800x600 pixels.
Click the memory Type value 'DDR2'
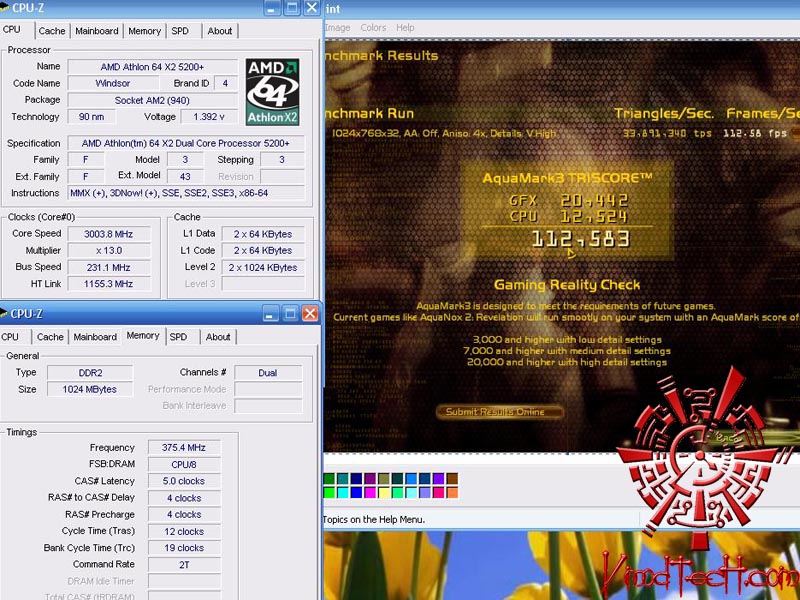point(90,373)
